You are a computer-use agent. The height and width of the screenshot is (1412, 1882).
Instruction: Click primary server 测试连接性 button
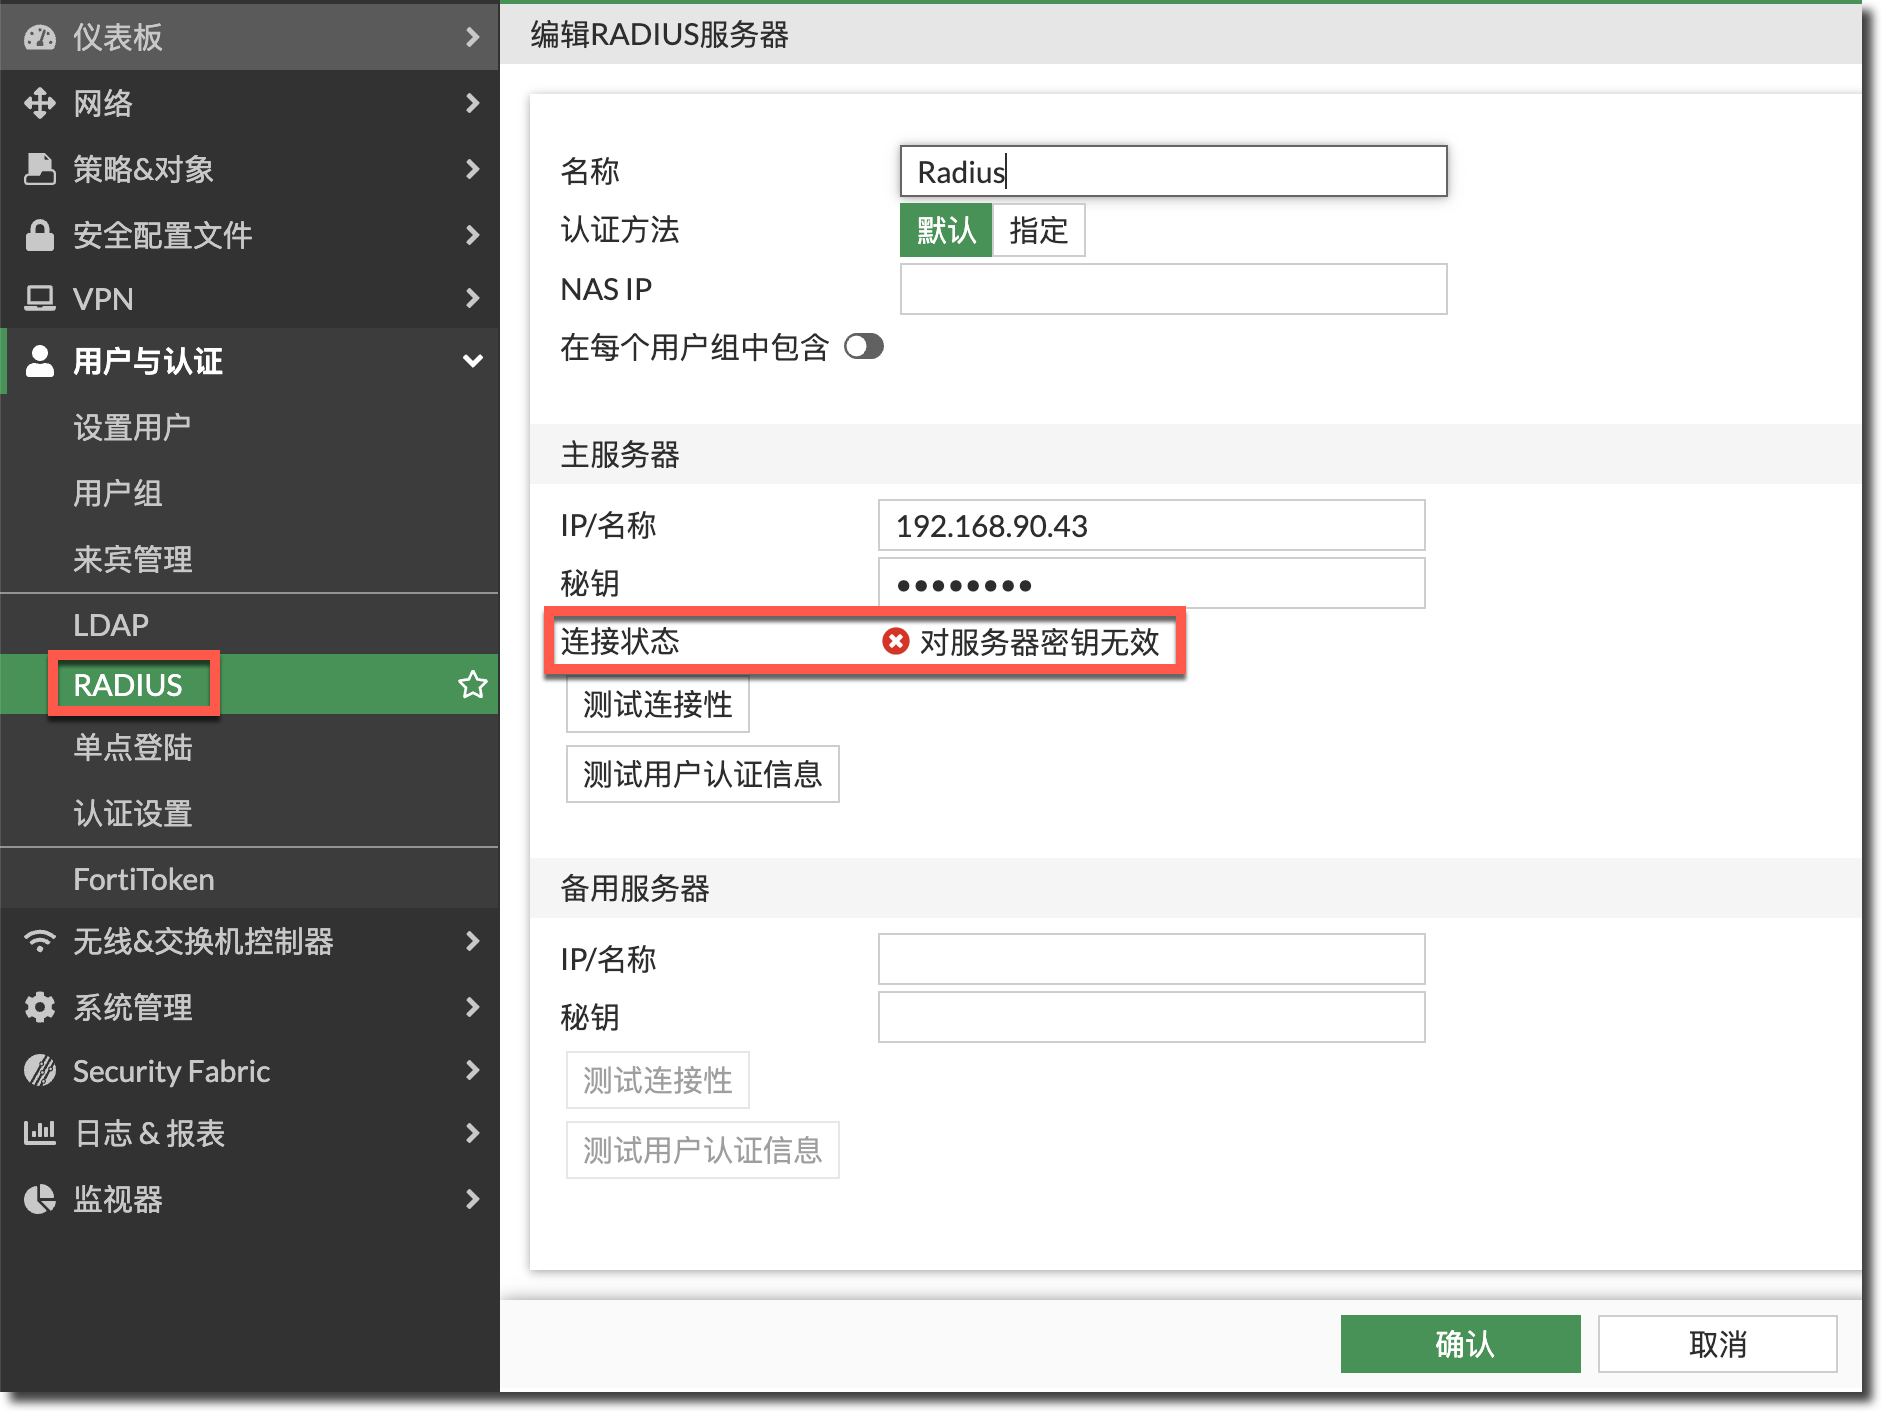tap(657, 705)
